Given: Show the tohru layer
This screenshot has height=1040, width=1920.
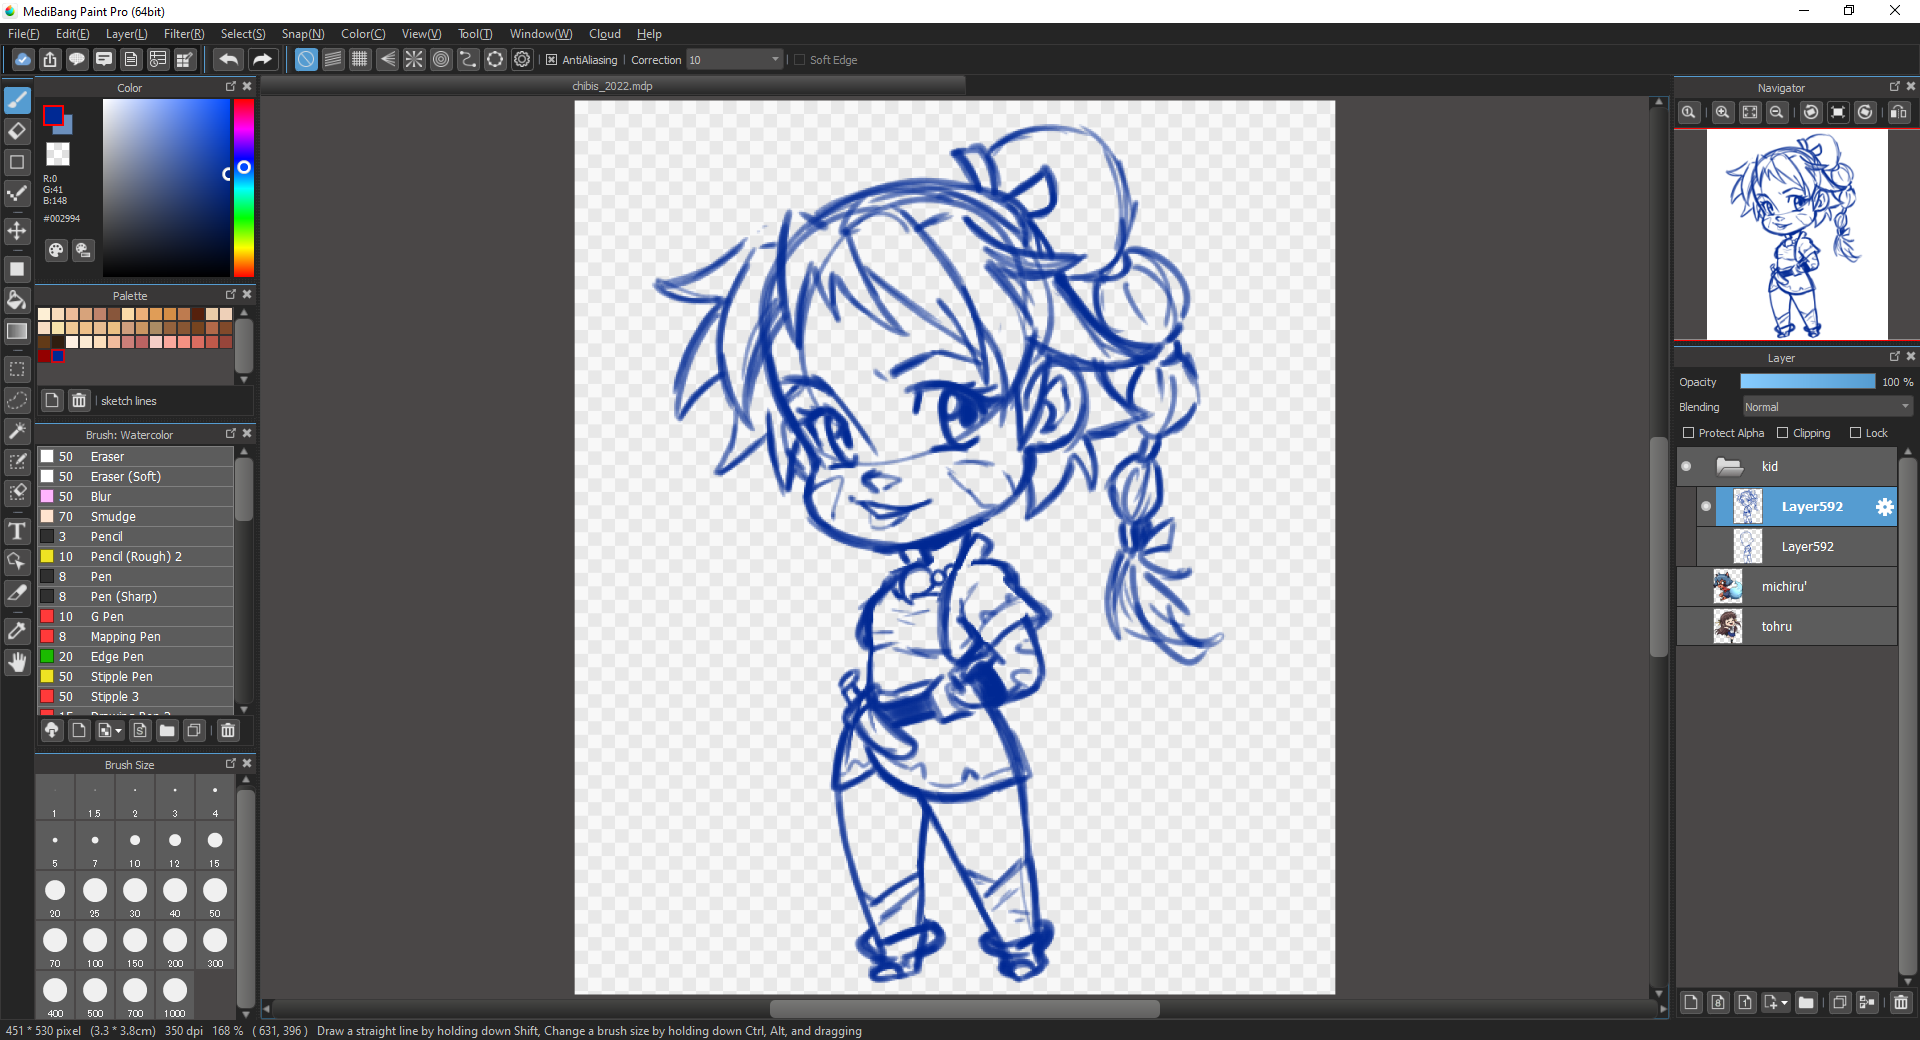Looking at the screenshot, I should (1687, 627).
